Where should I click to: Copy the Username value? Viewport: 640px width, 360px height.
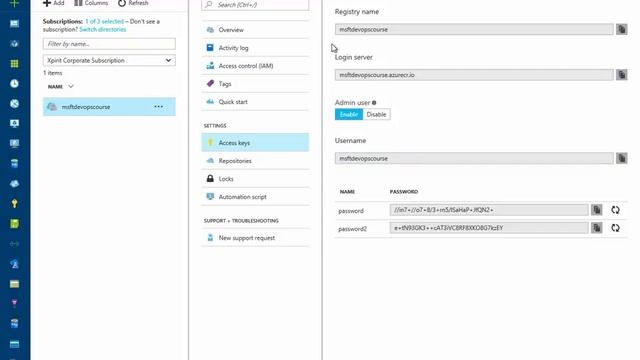[x=622, y=158]
